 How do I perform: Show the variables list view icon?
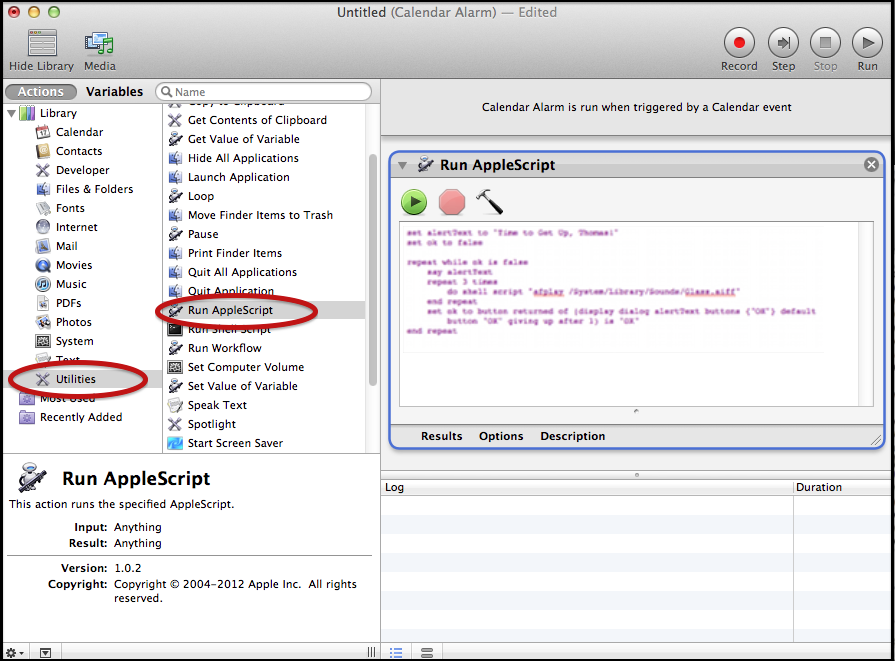(427, 652)
